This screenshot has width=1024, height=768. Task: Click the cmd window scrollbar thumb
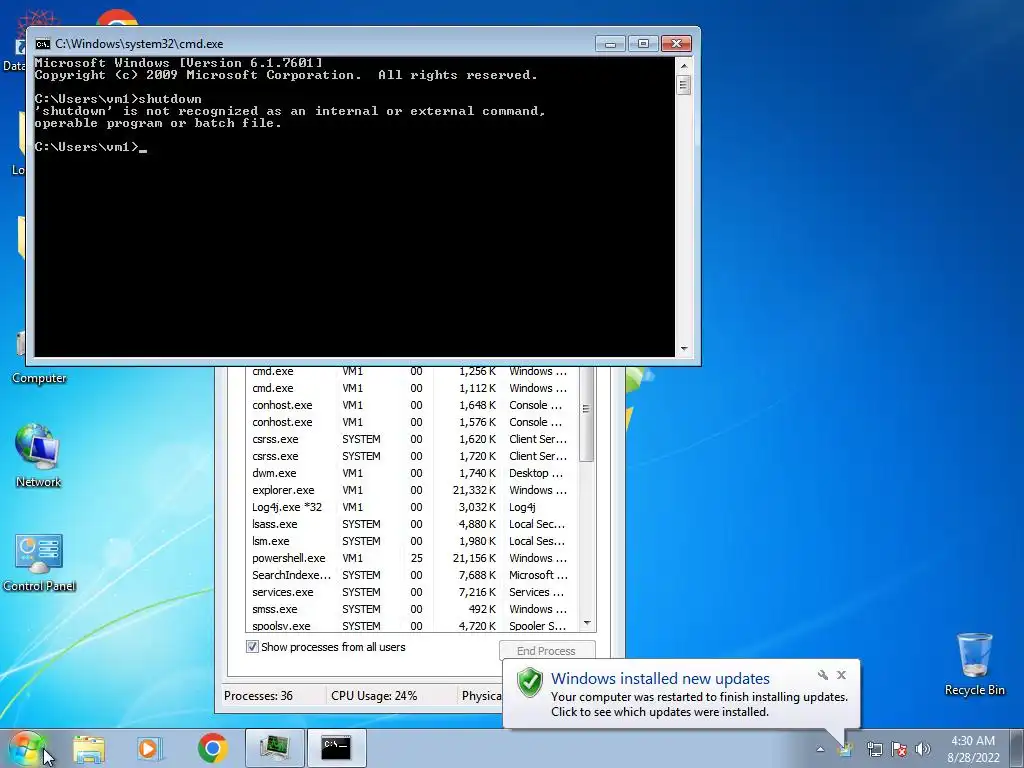click(684, 85)
